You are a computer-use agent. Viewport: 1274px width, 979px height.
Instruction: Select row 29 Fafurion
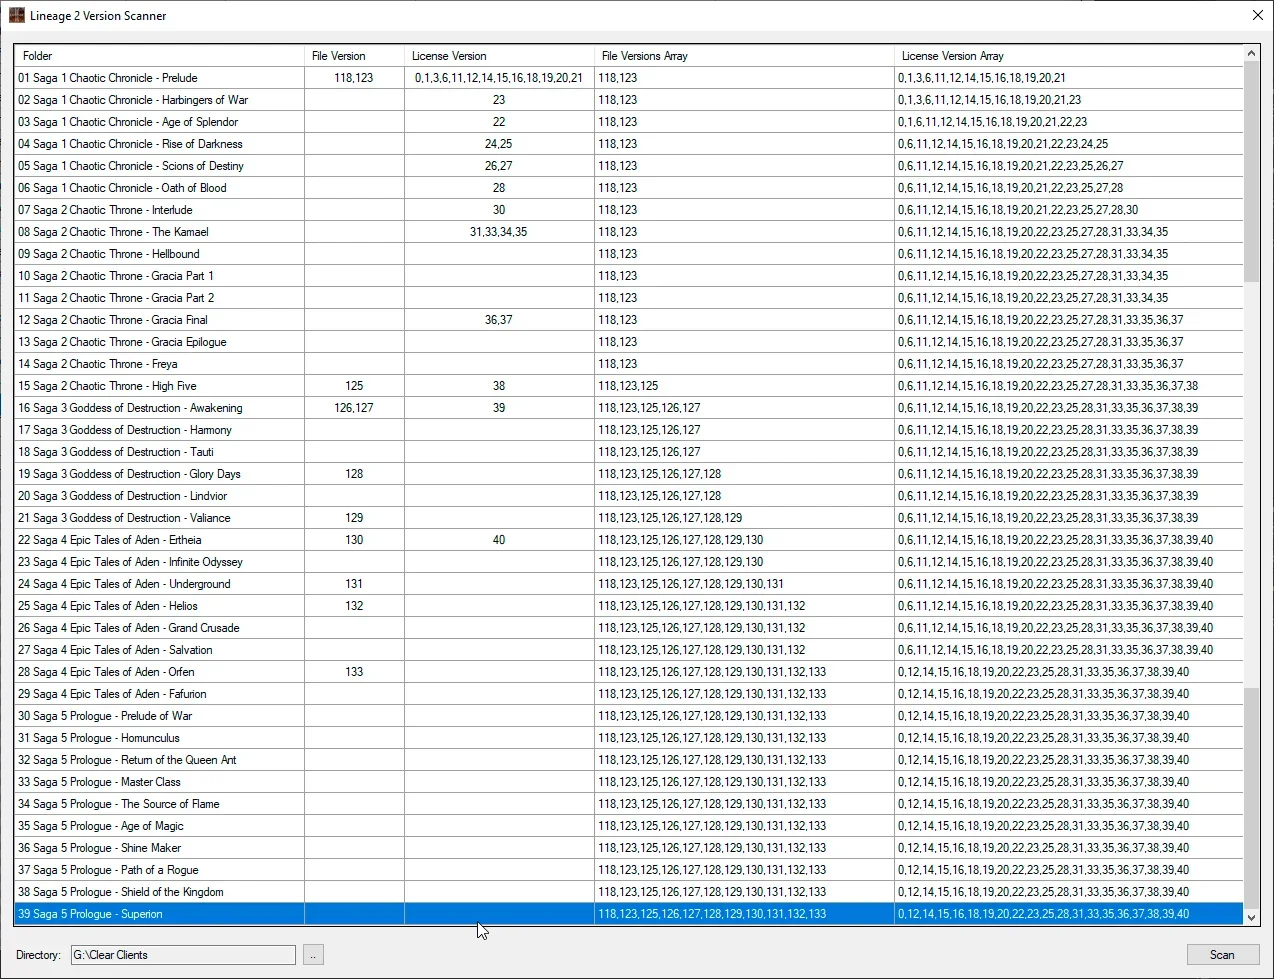pyautogui.click(x=628, y=694)
